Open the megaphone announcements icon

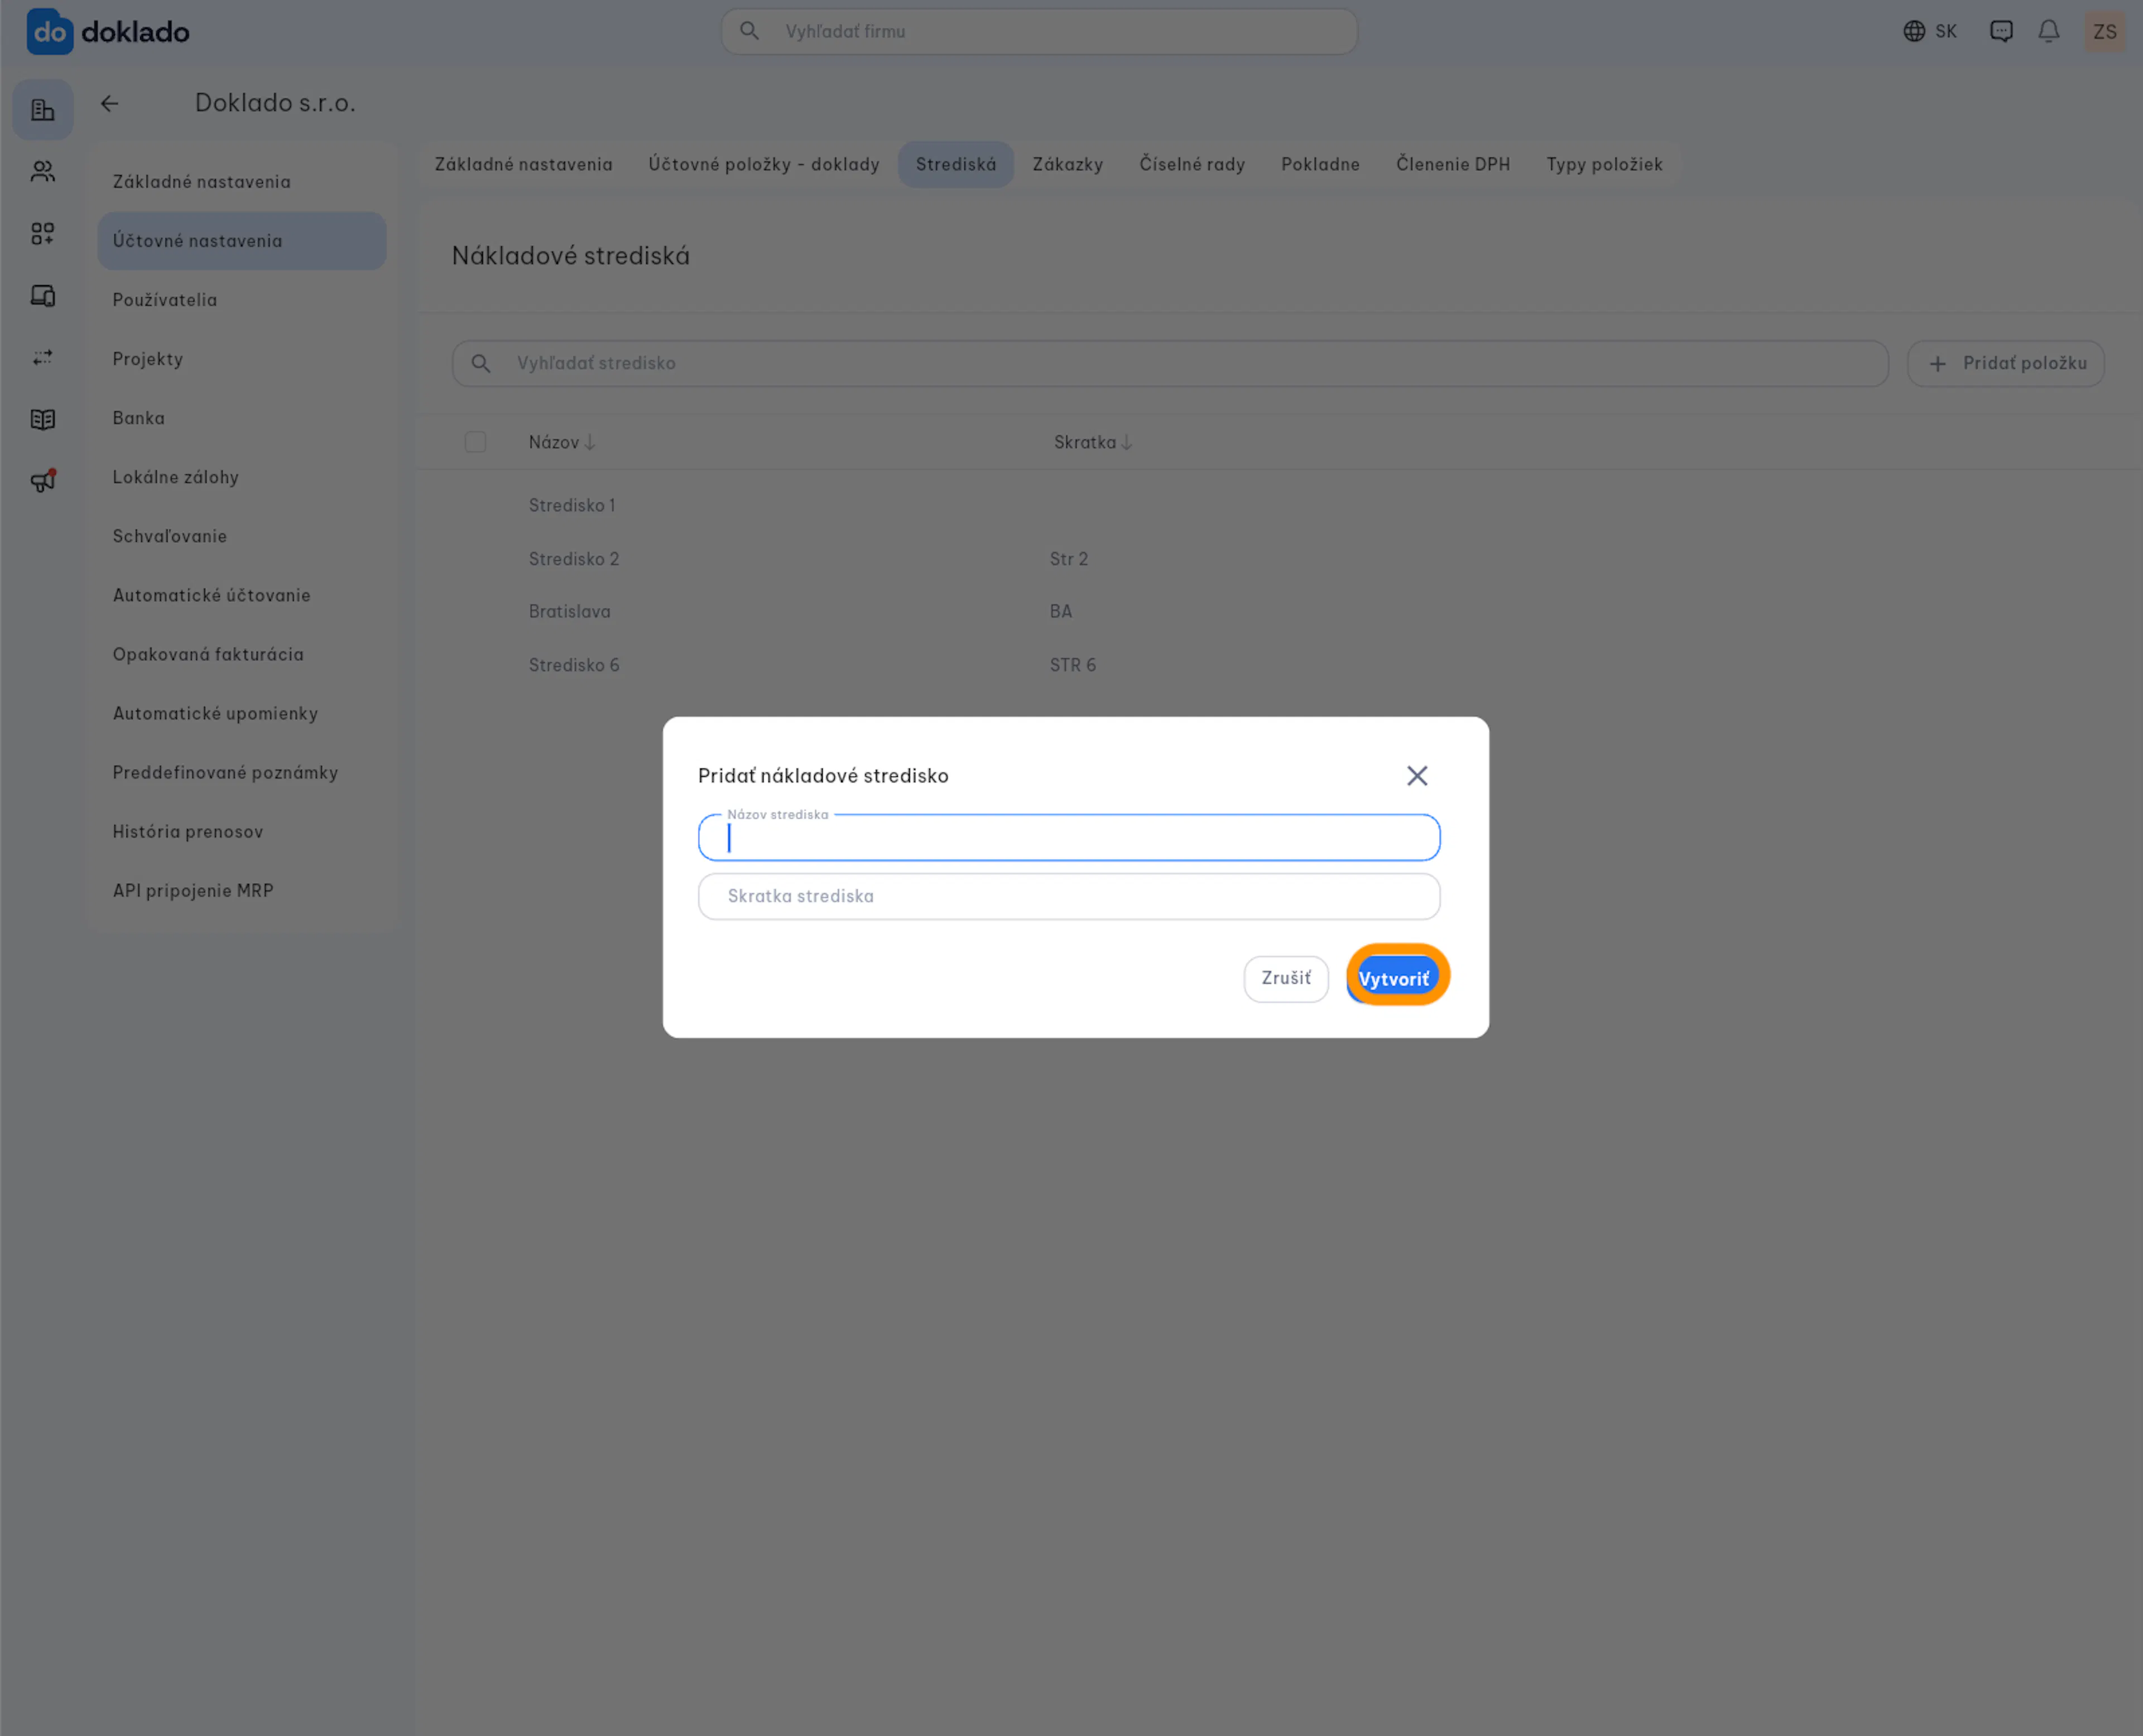pos(43,481)
